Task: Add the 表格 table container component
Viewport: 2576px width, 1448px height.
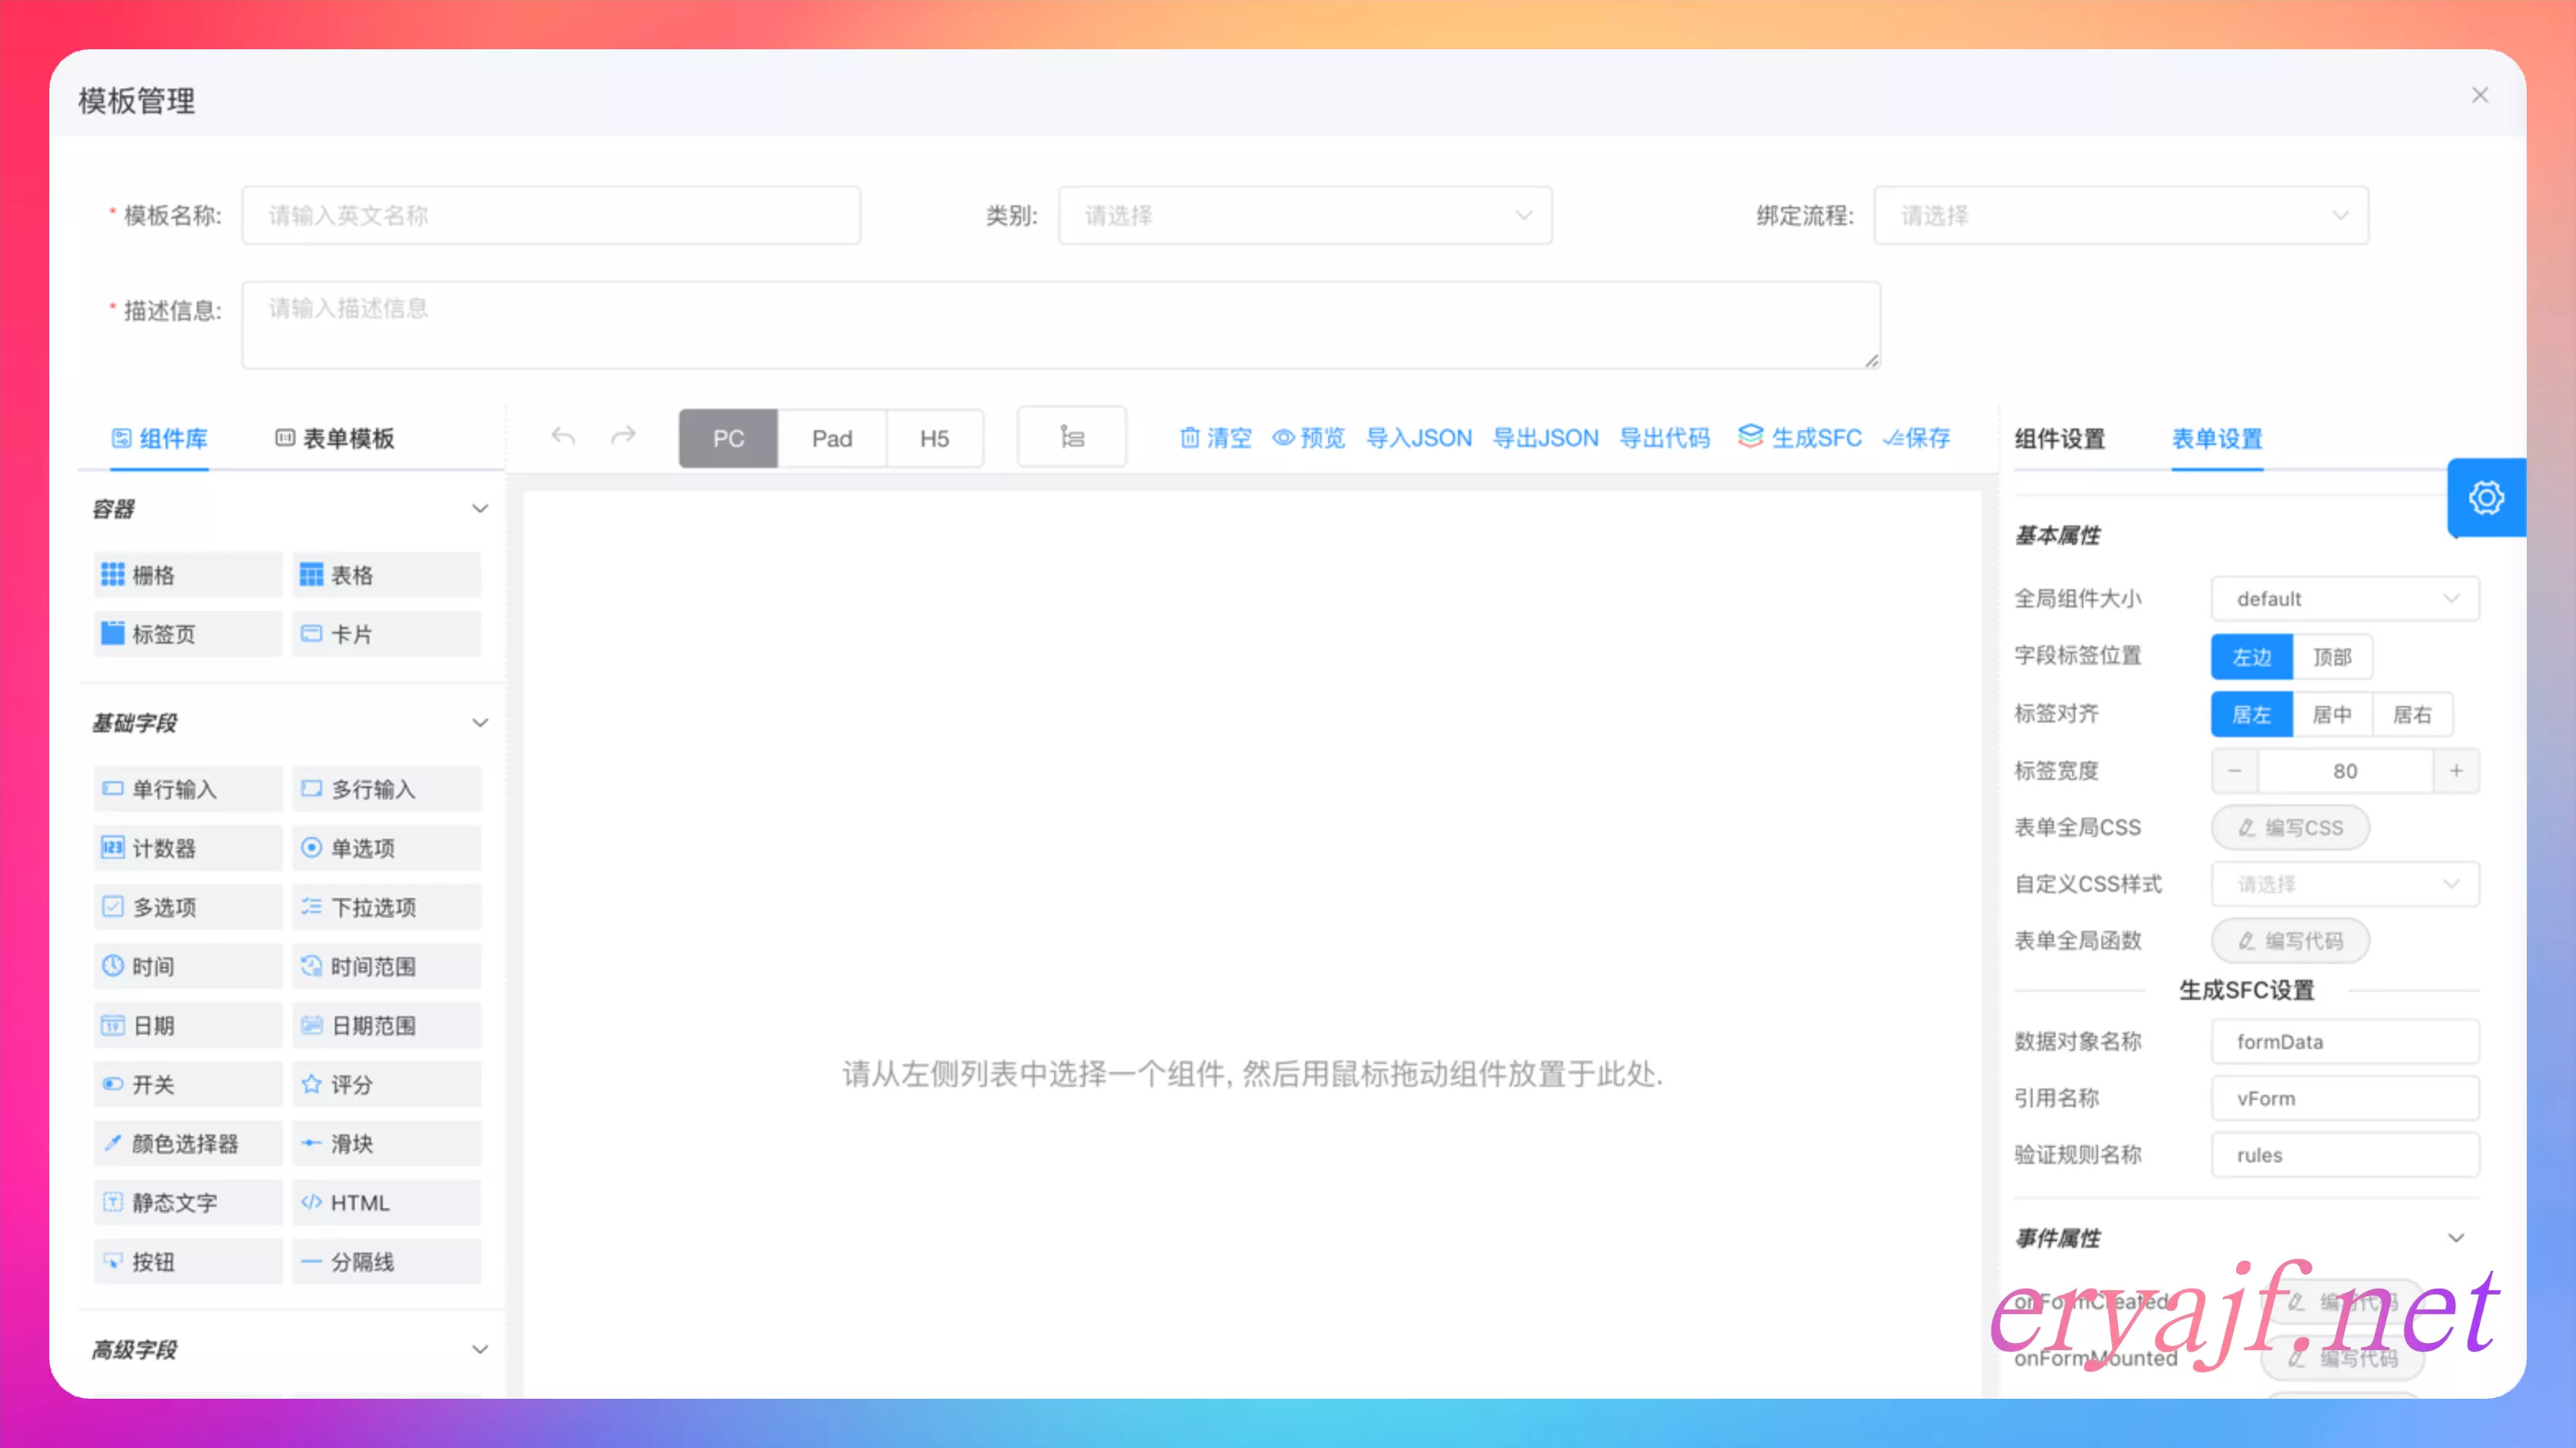Action: pyautogui.click(x=387, y=575)
